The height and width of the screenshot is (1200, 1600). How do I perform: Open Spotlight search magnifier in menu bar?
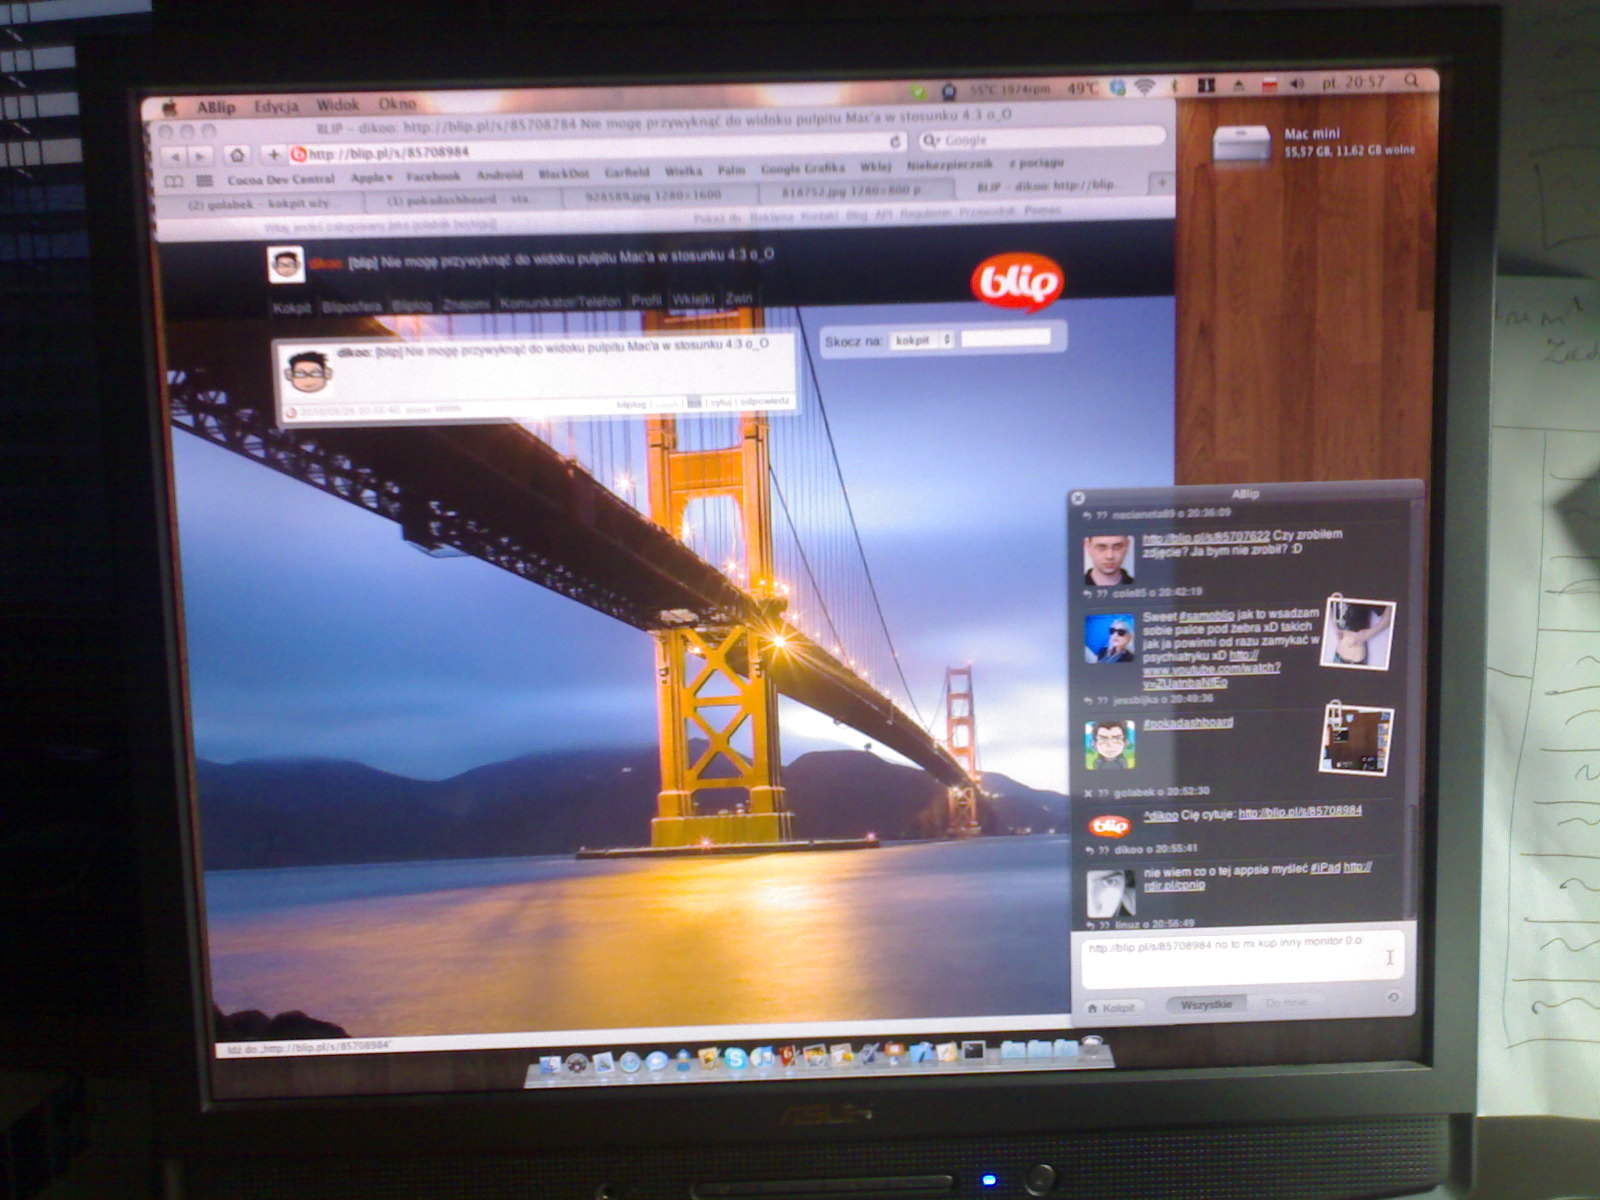(1411, 81)
